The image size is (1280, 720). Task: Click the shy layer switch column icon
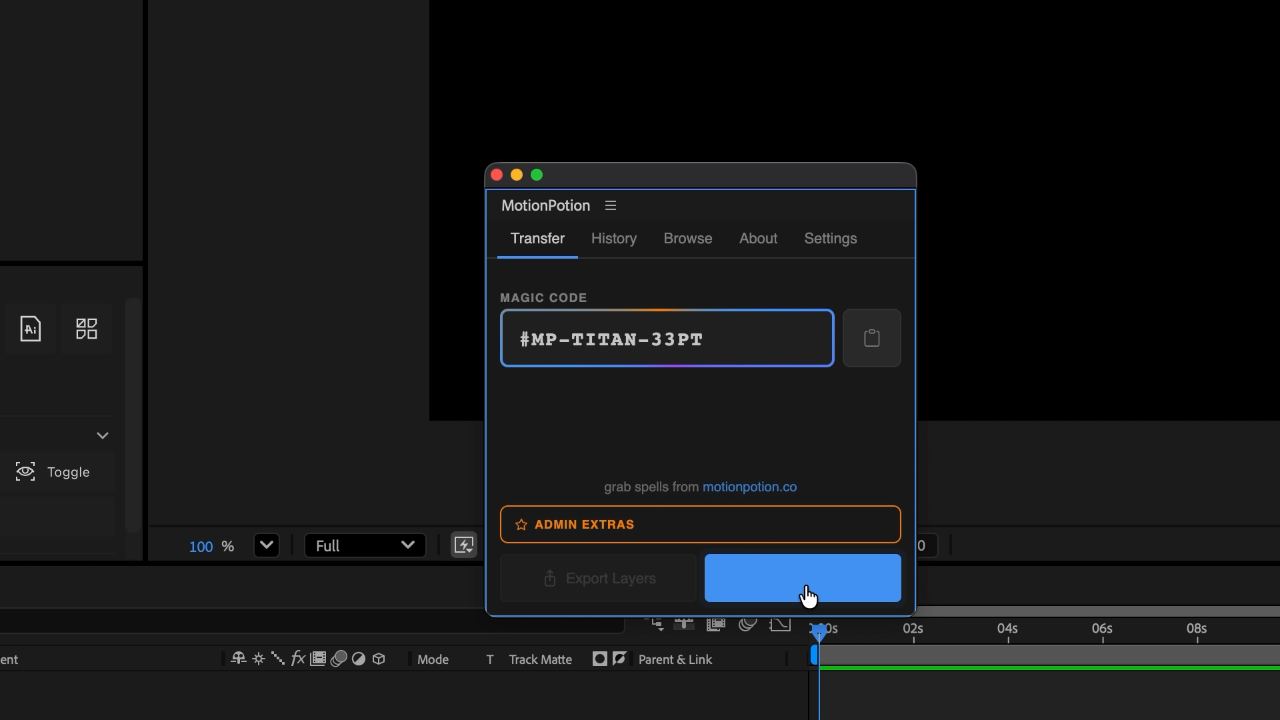click(x=238, y=659)
